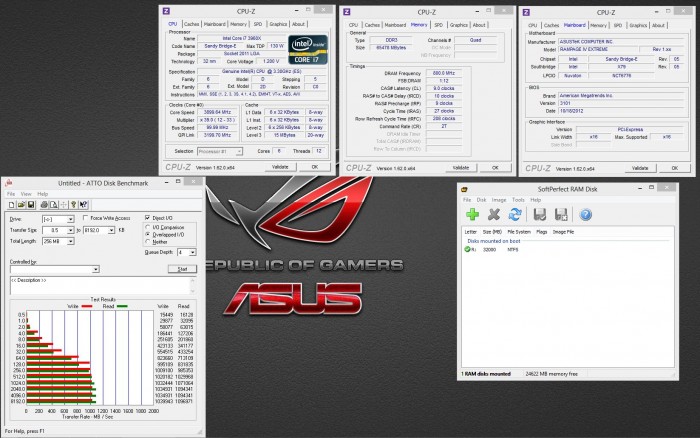This screenshot has height=438, width=700.
Task: Click purple Z icon of CPU-Z Memory window
Action: [x=347, y=12]
